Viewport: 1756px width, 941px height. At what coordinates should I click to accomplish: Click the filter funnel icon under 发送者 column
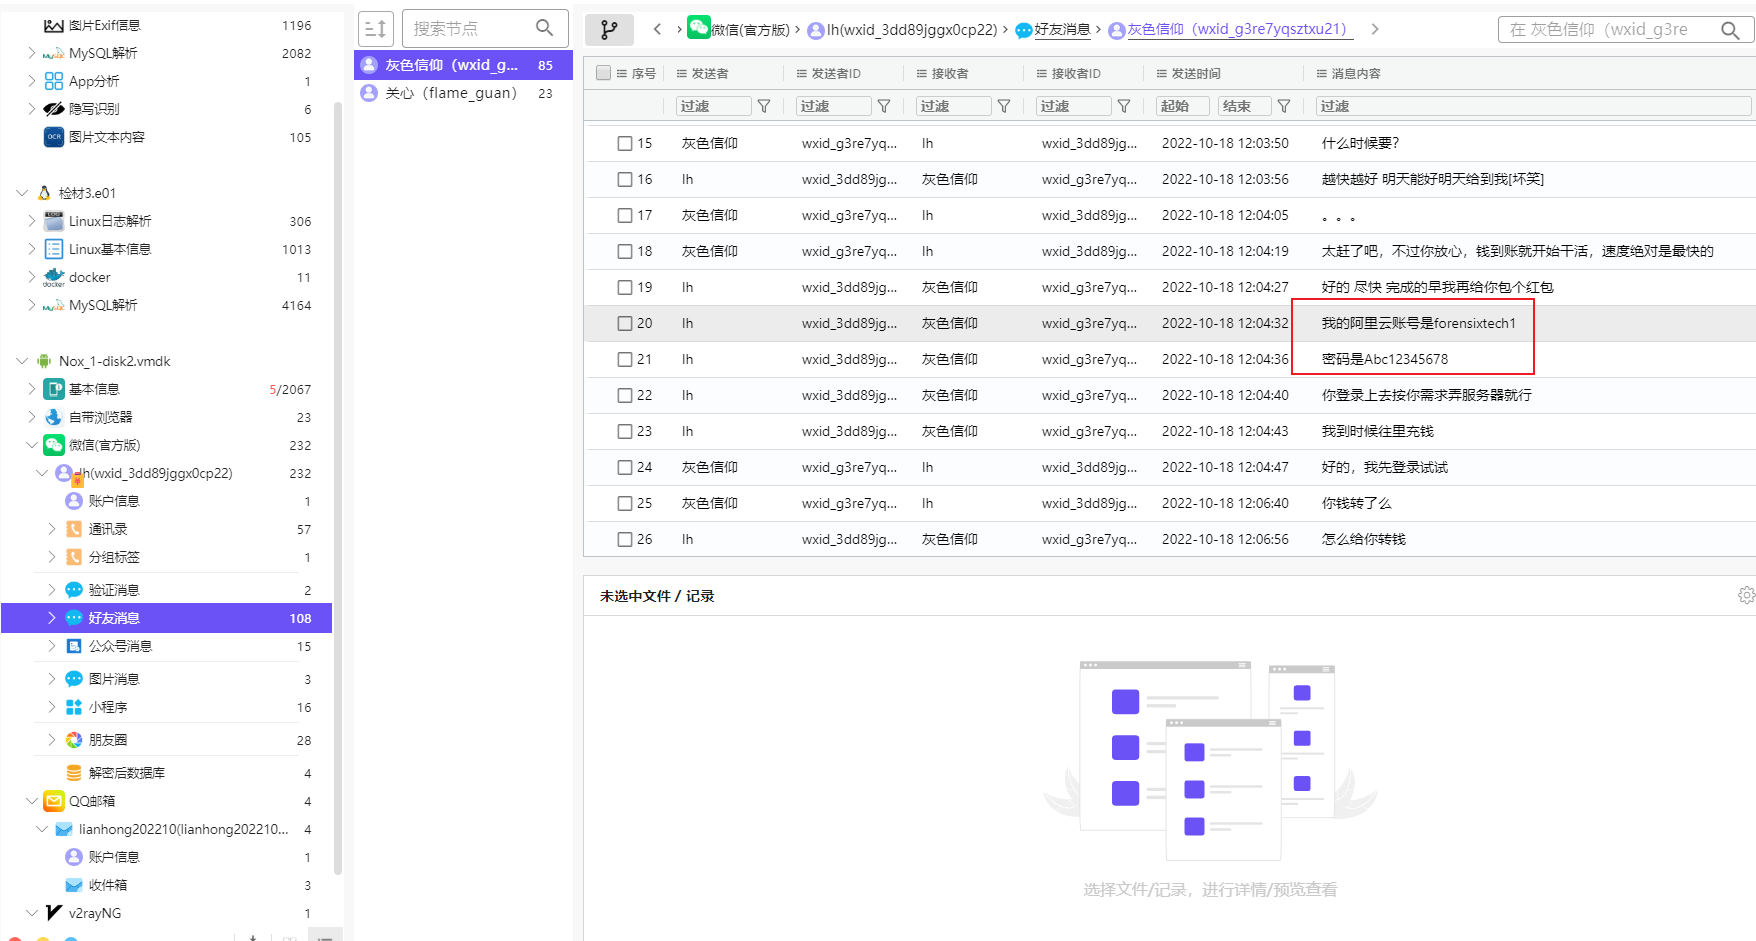pos(764,106)
